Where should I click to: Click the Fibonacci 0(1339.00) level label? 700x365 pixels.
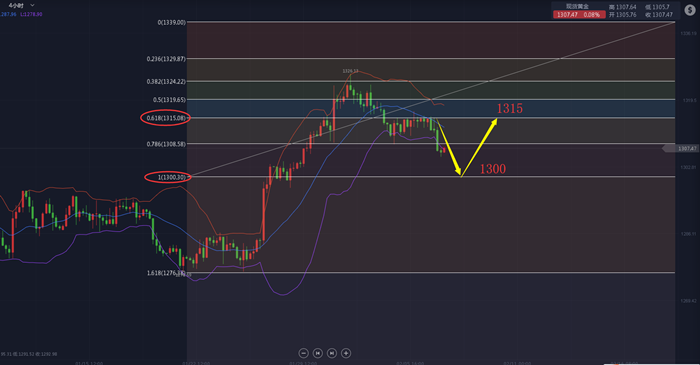171,22
